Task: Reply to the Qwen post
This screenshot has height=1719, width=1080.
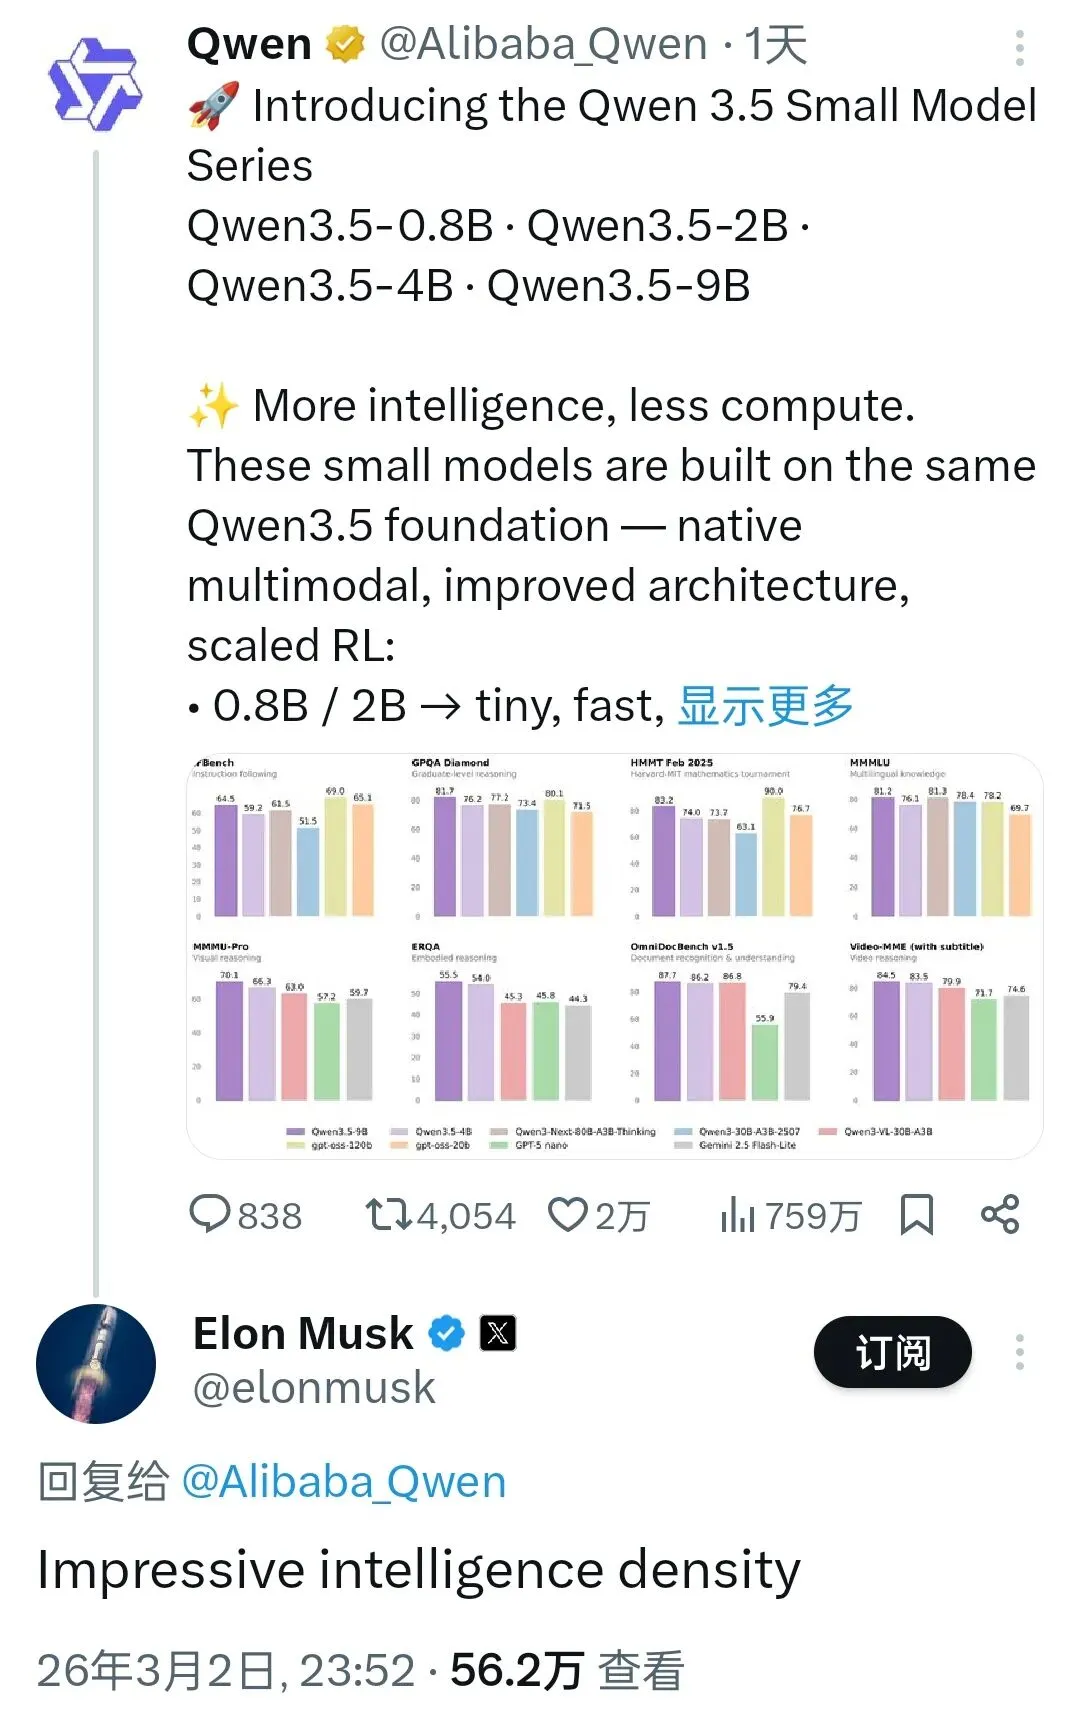Action: point(211,1215)
